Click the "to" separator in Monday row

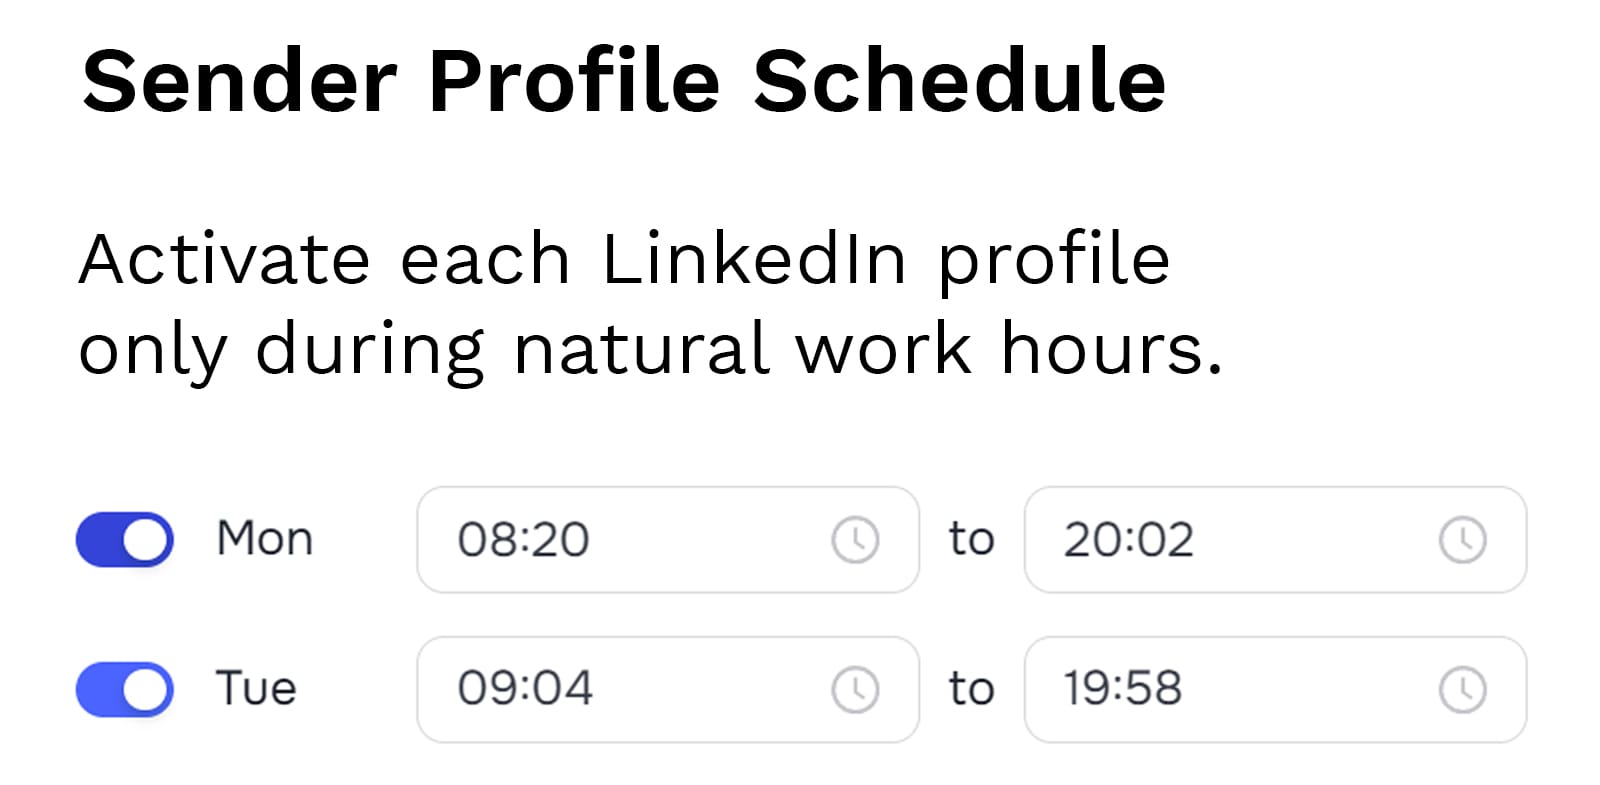point(971,540)
